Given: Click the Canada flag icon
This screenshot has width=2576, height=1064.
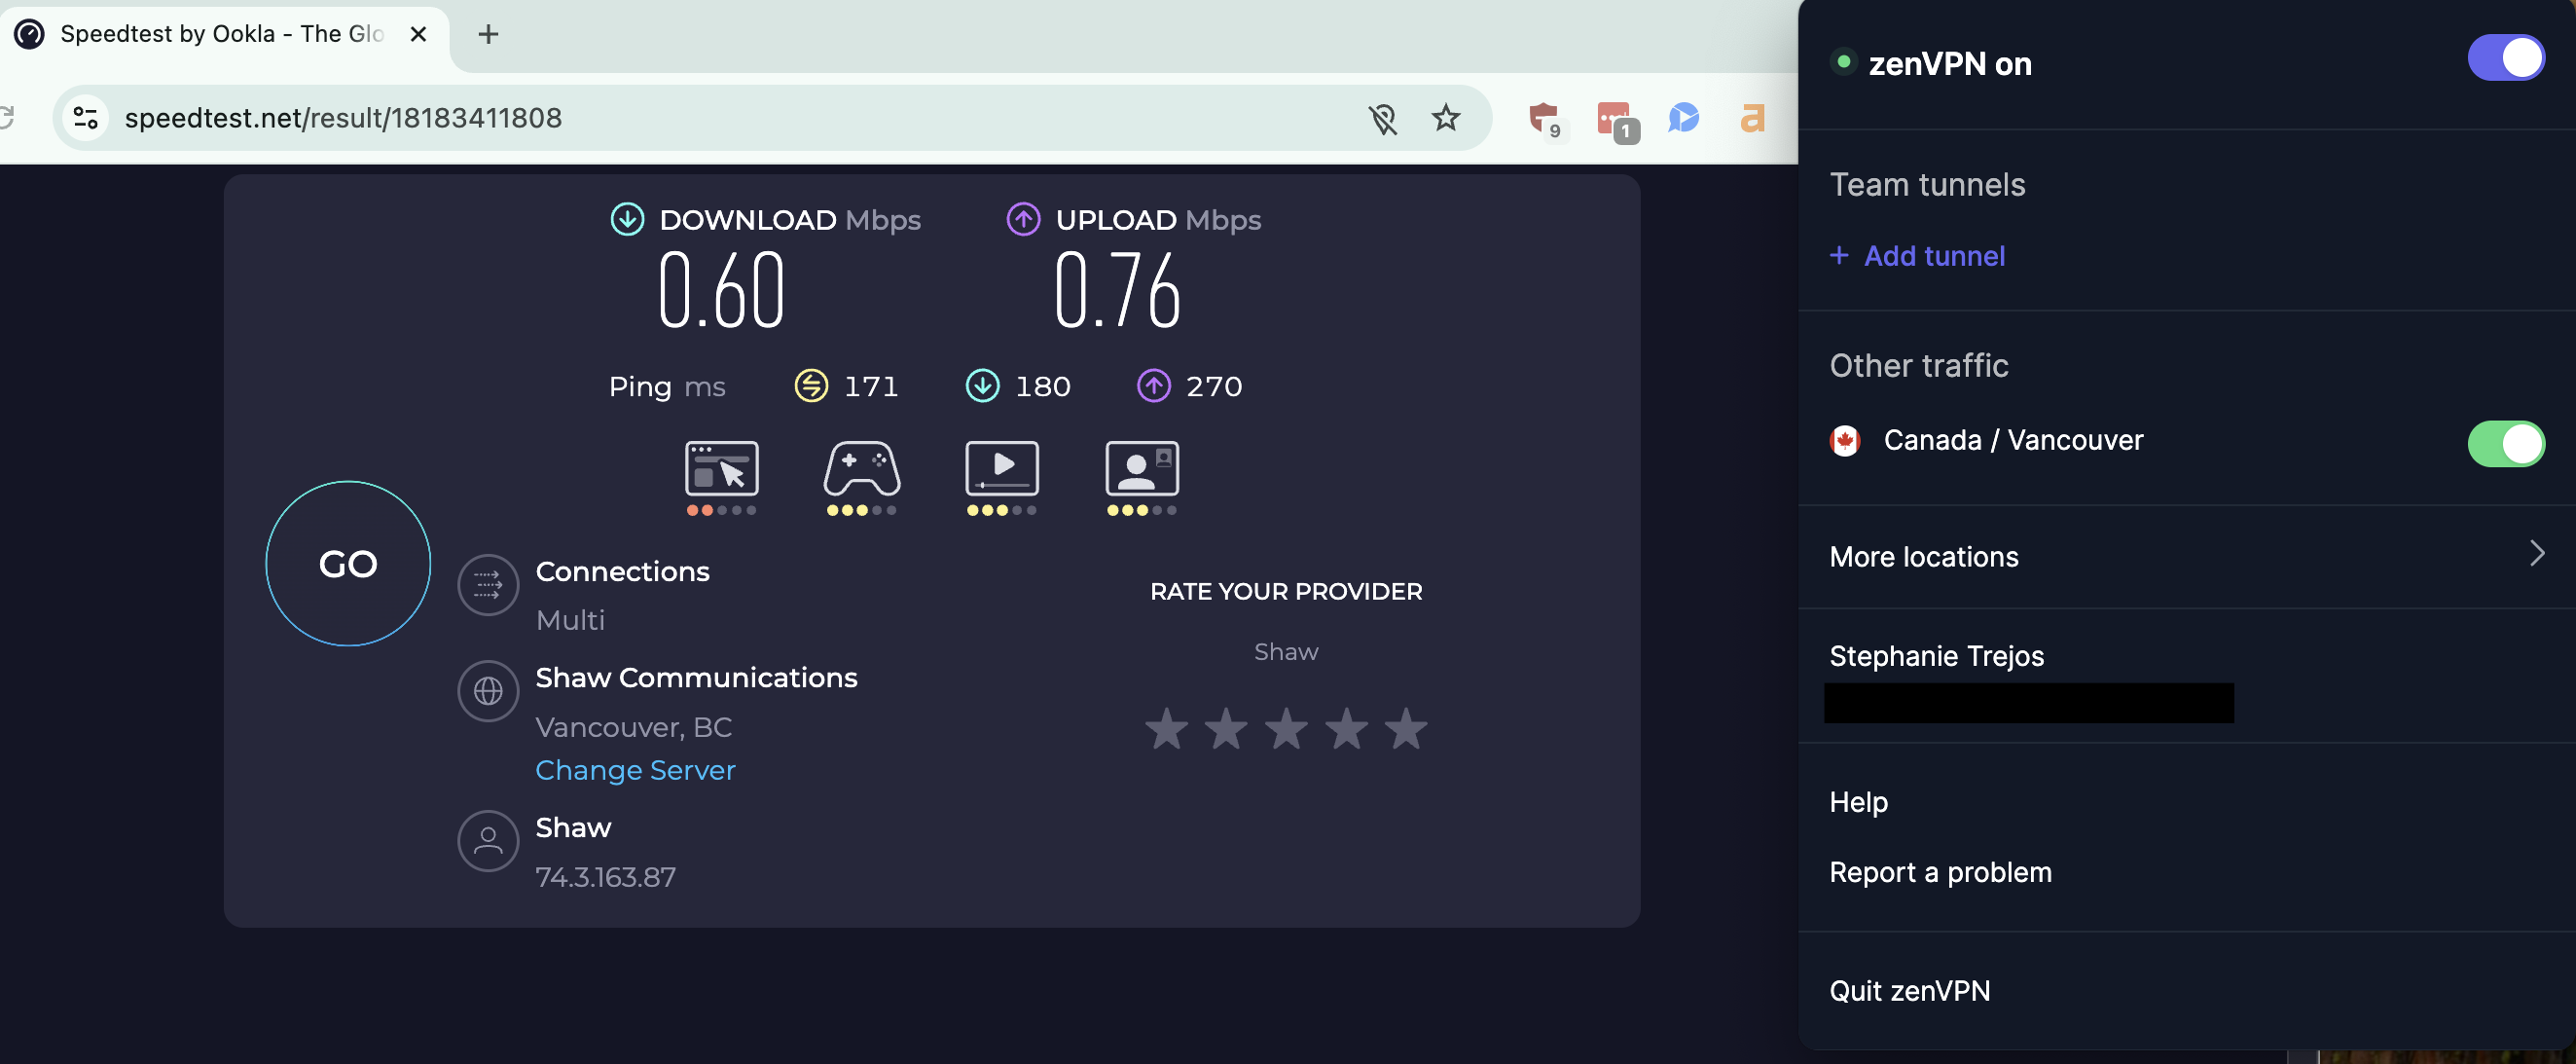Looking at the screenshot, I should 1844,441.
